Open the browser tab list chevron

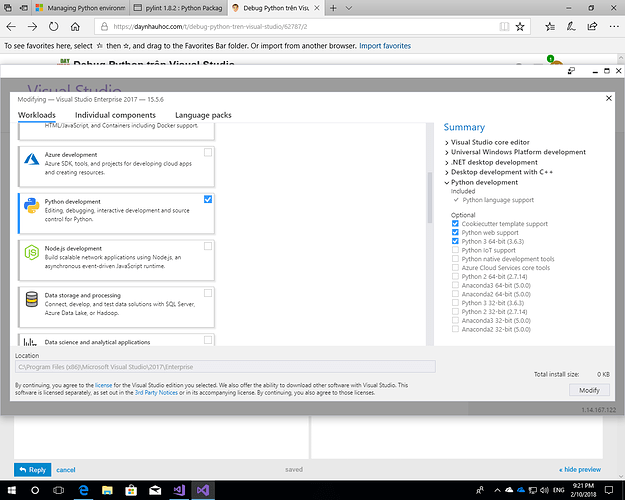(x=349, y=8)
